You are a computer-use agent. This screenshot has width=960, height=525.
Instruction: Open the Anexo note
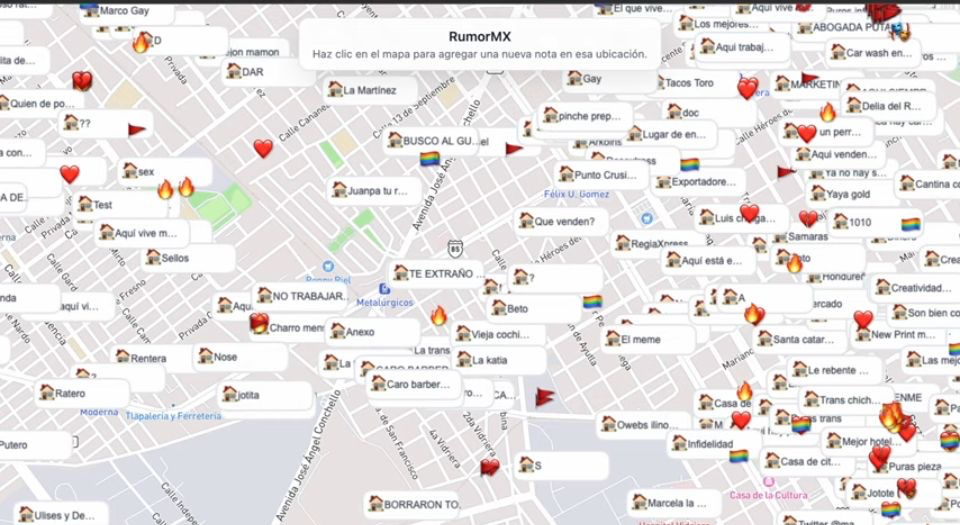click(372, 332)
